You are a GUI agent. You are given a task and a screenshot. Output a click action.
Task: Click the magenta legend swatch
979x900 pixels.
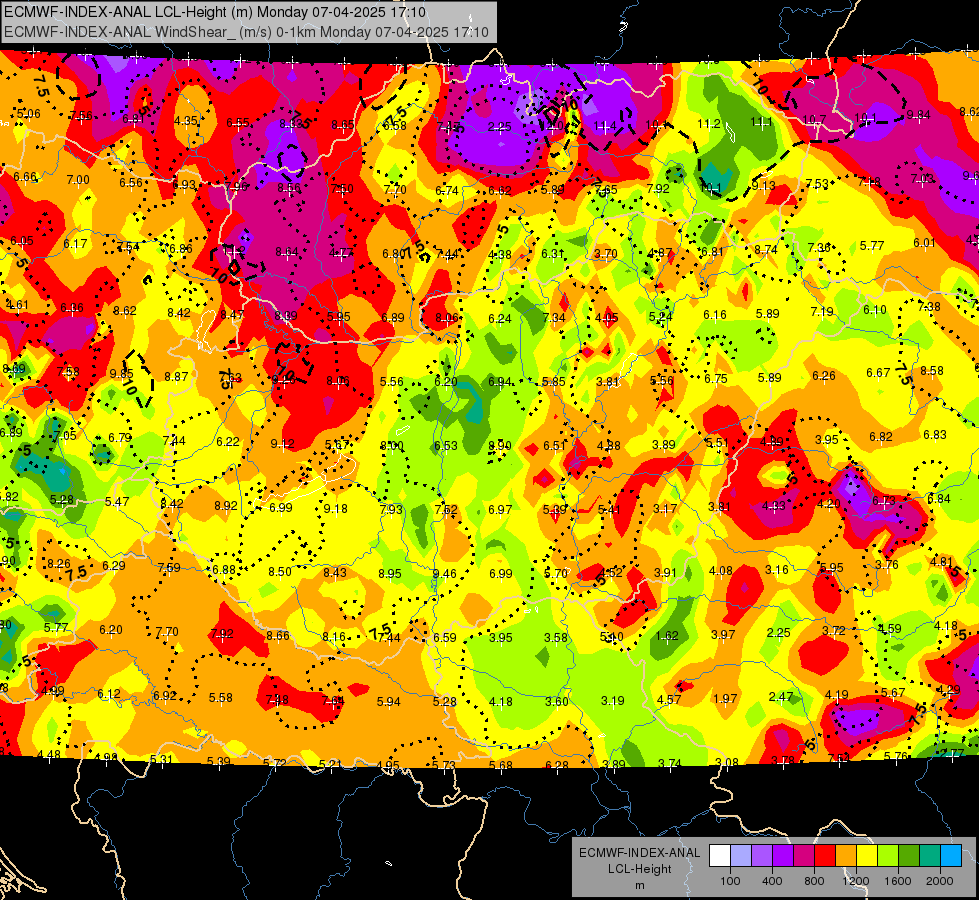(804, 856)
